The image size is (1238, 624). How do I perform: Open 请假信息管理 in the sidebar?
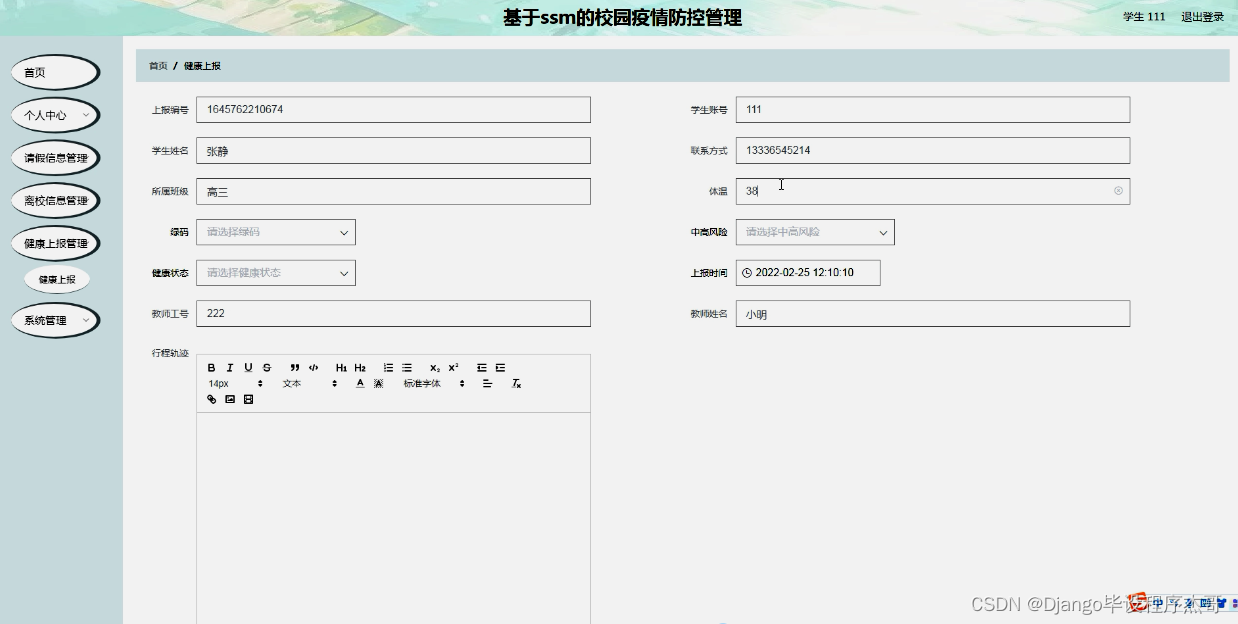click(56, 158)
